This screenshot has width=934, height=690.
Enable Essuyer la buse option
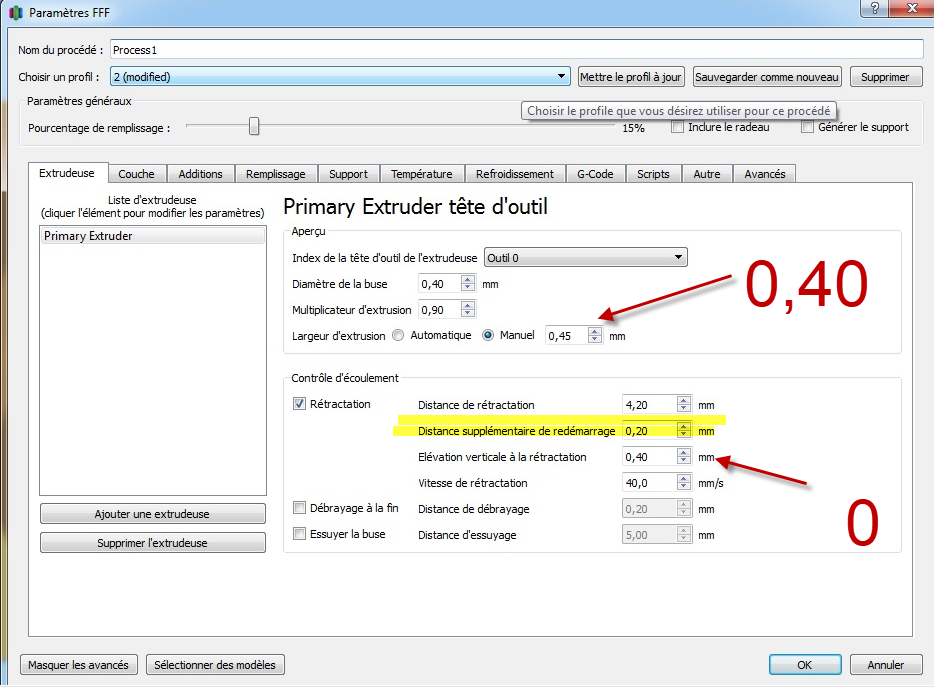300,534
